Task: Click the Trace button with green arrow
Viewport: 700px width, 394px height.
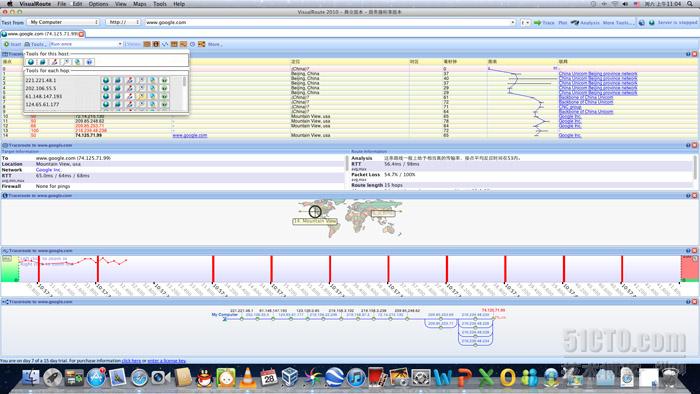Action: (544, 22)
